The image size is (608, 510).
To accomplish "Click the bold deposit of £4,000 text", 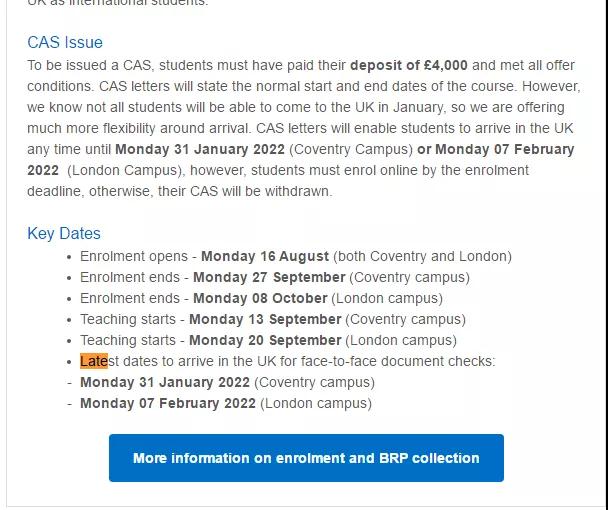I will [x=408, y=65].
